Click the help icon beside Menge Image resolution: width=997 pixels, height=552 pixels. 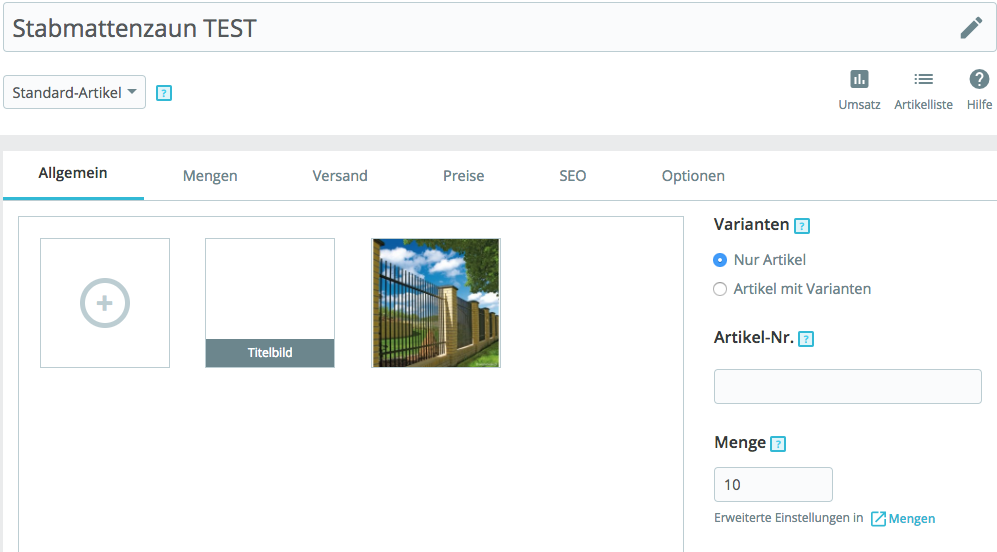point(778,444)
